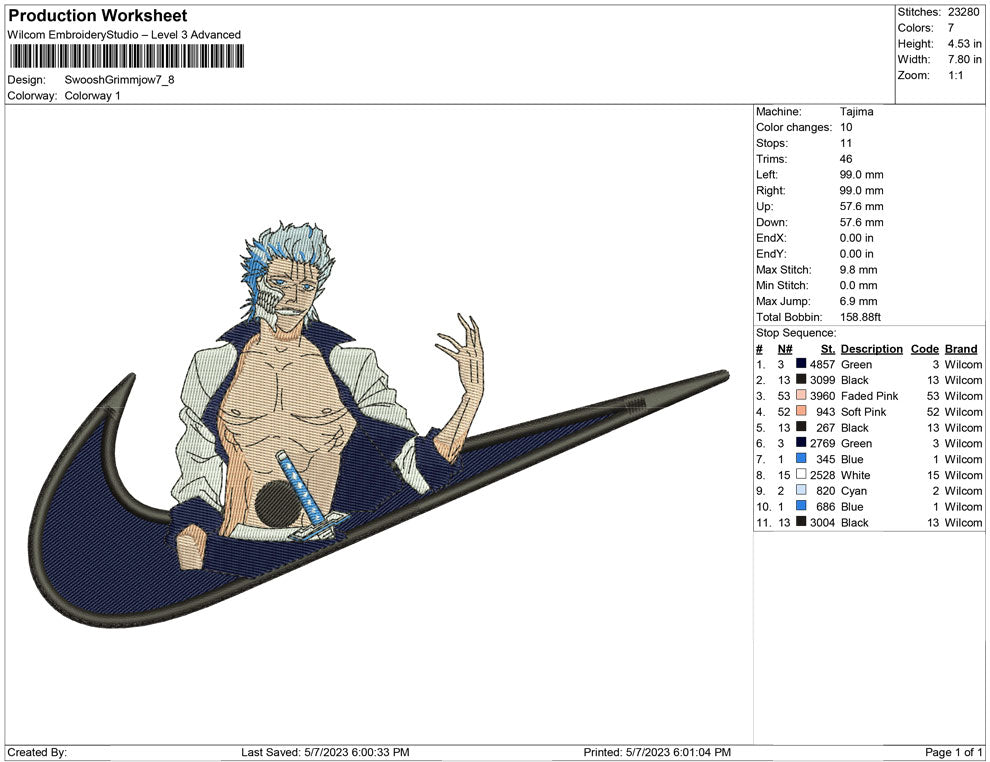Click the blue swatch for stop 10, 686 stitches
Screen dimensions: 990x762
coord(801,506)
